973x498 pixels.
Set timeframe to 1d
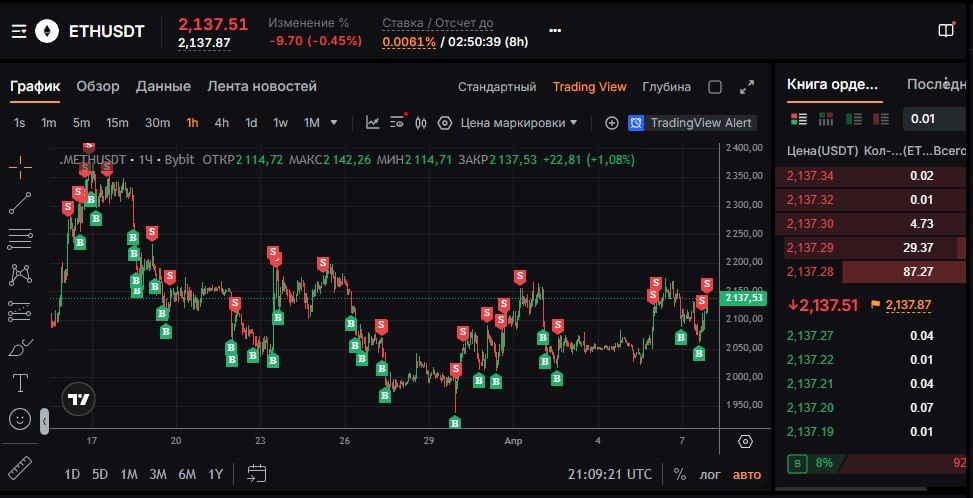click(251, 123)
